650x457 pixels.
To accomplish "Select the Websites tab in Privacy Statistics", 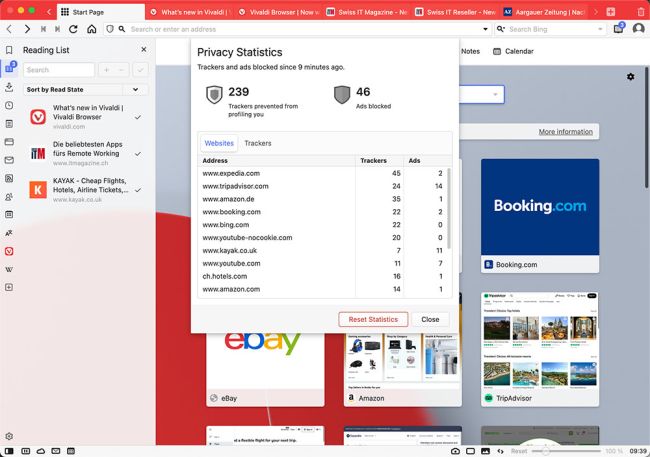I will 219,143.
